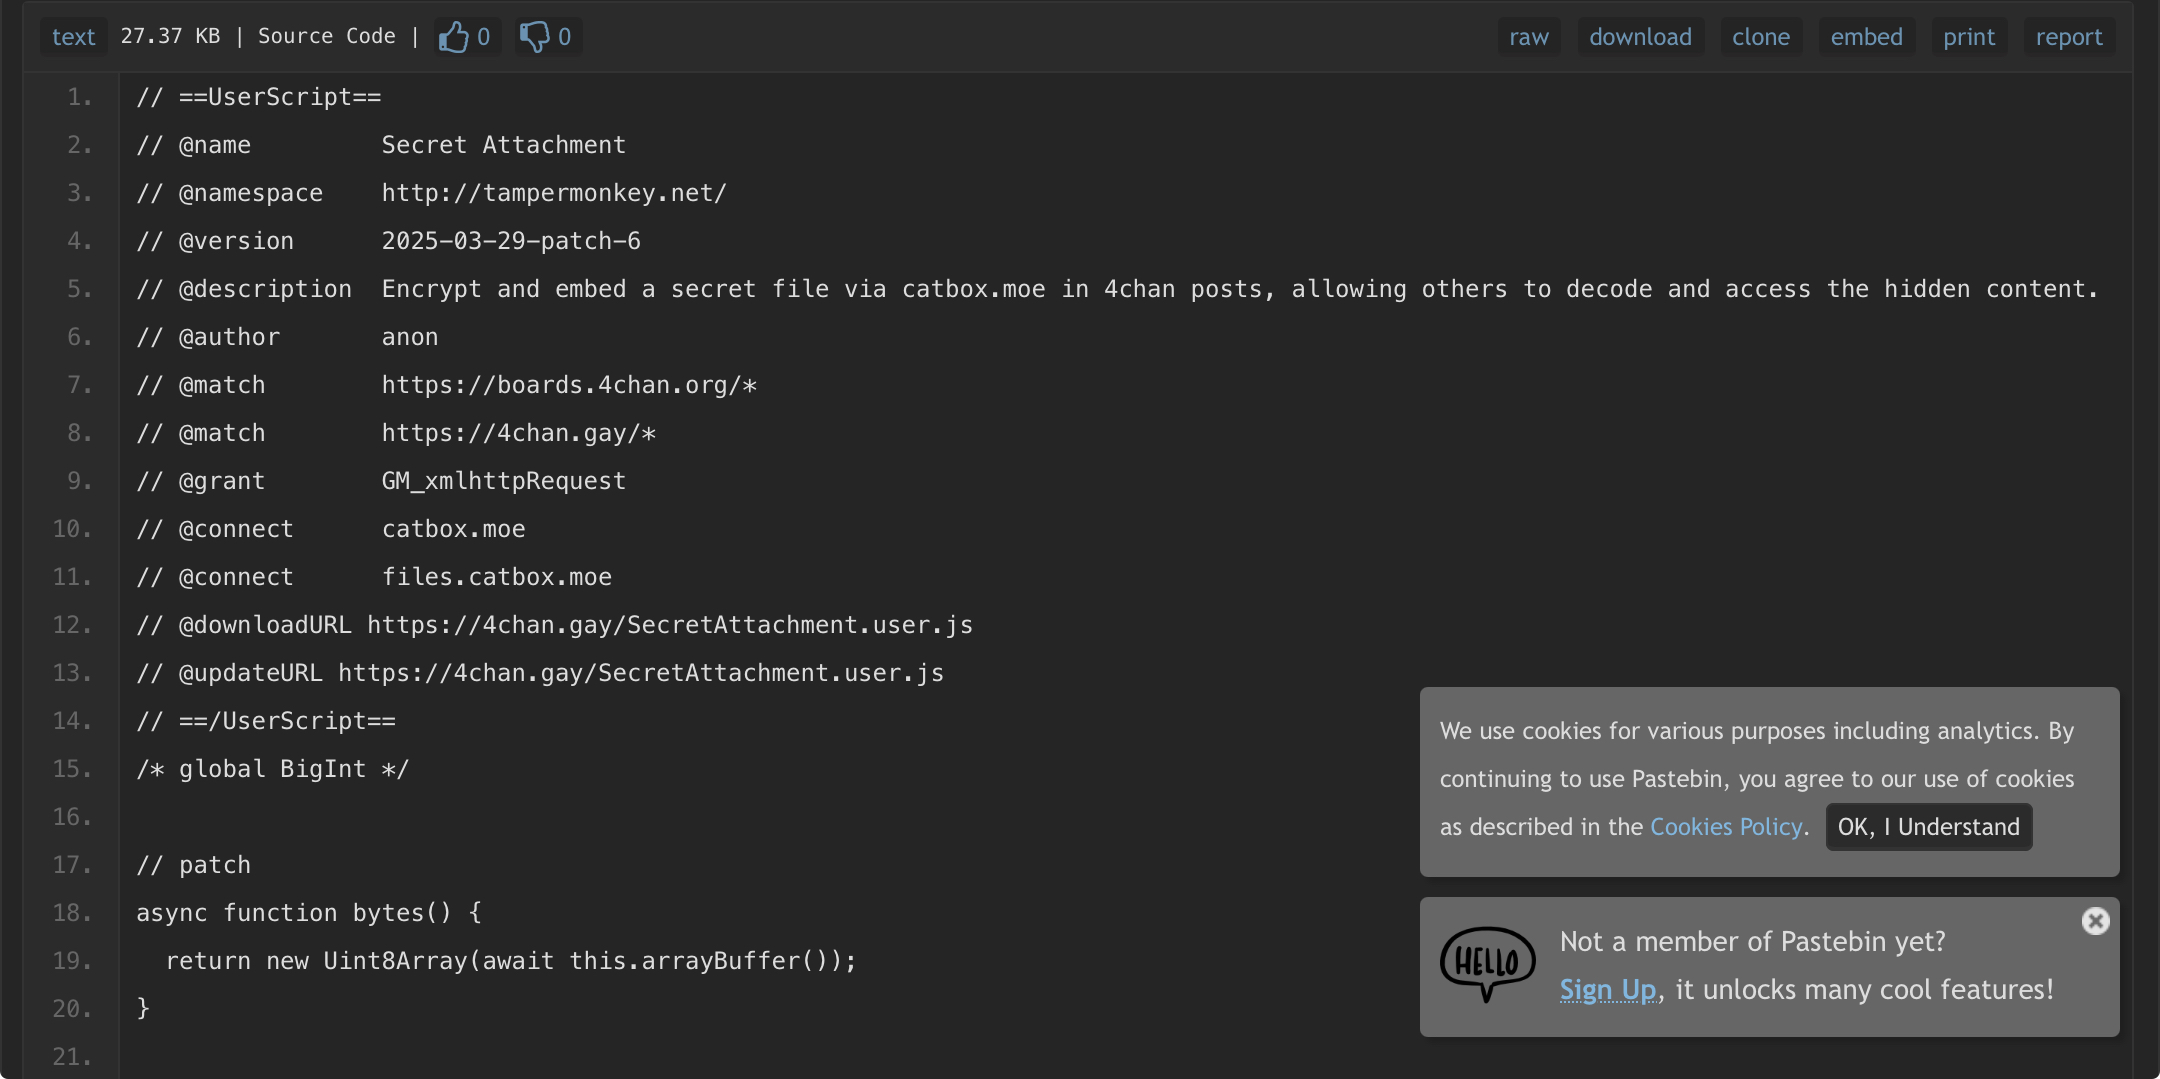Click '// ==/UserScript==' closing line
The image size is (2160, 1079).
266,721
